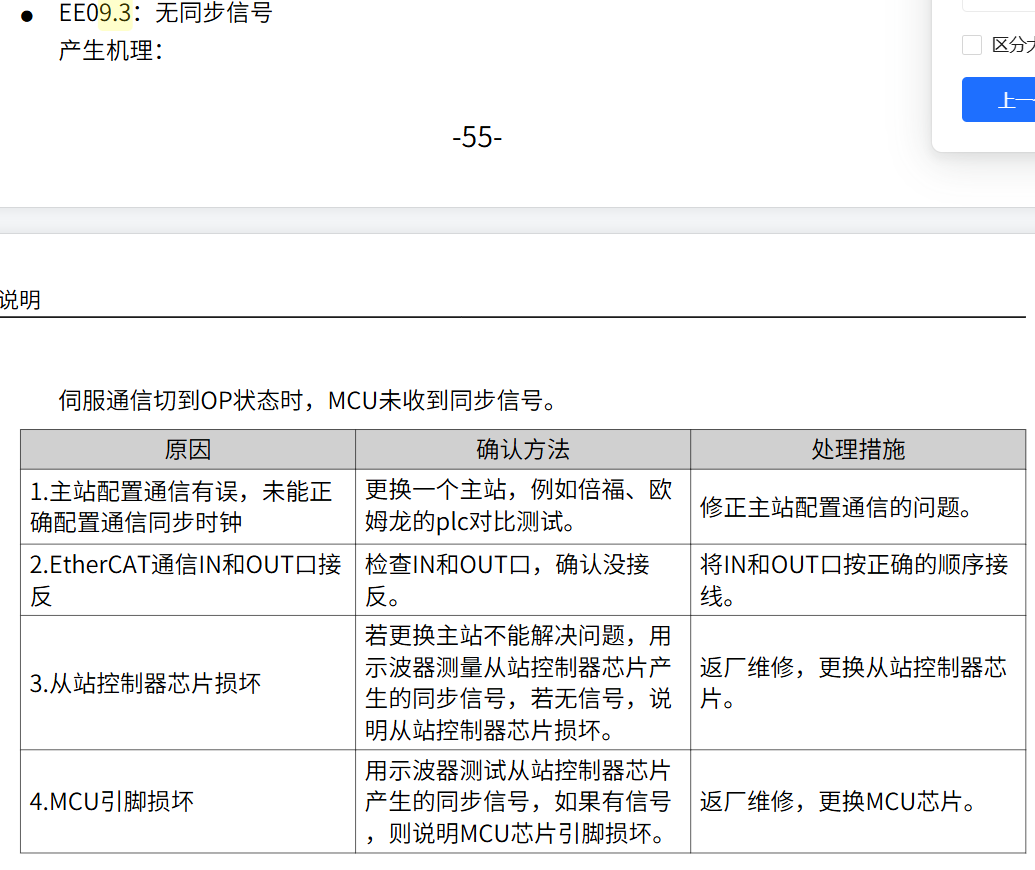Click the 2.EtherCAT通信IN和OUT口接反 cell
Screen dimensions: 1035x870
(x=187, y=579)
